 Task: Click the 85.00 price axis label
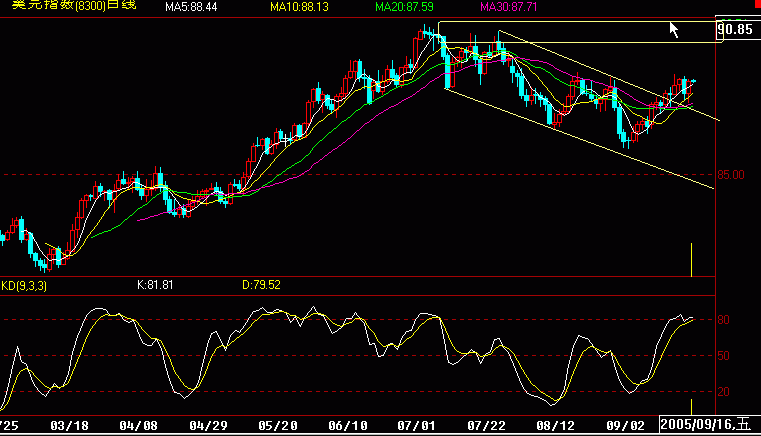(x=731, y=175)
